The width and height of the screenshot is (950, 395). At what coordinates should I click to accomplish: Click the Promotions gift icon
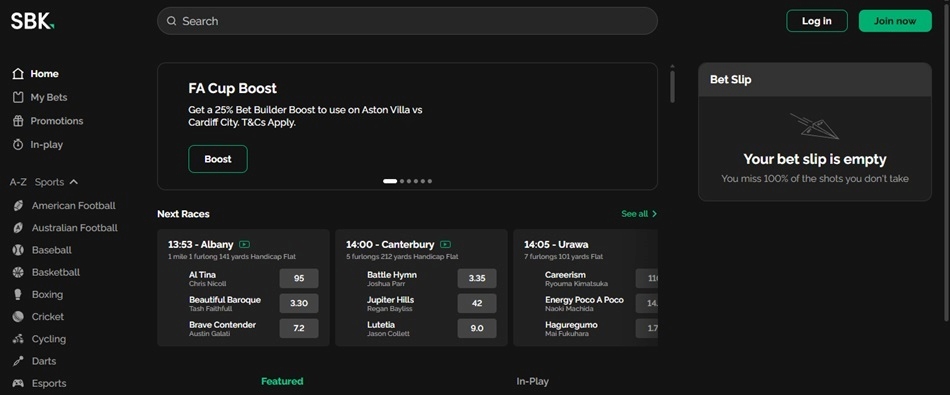(x=18, y=121)
